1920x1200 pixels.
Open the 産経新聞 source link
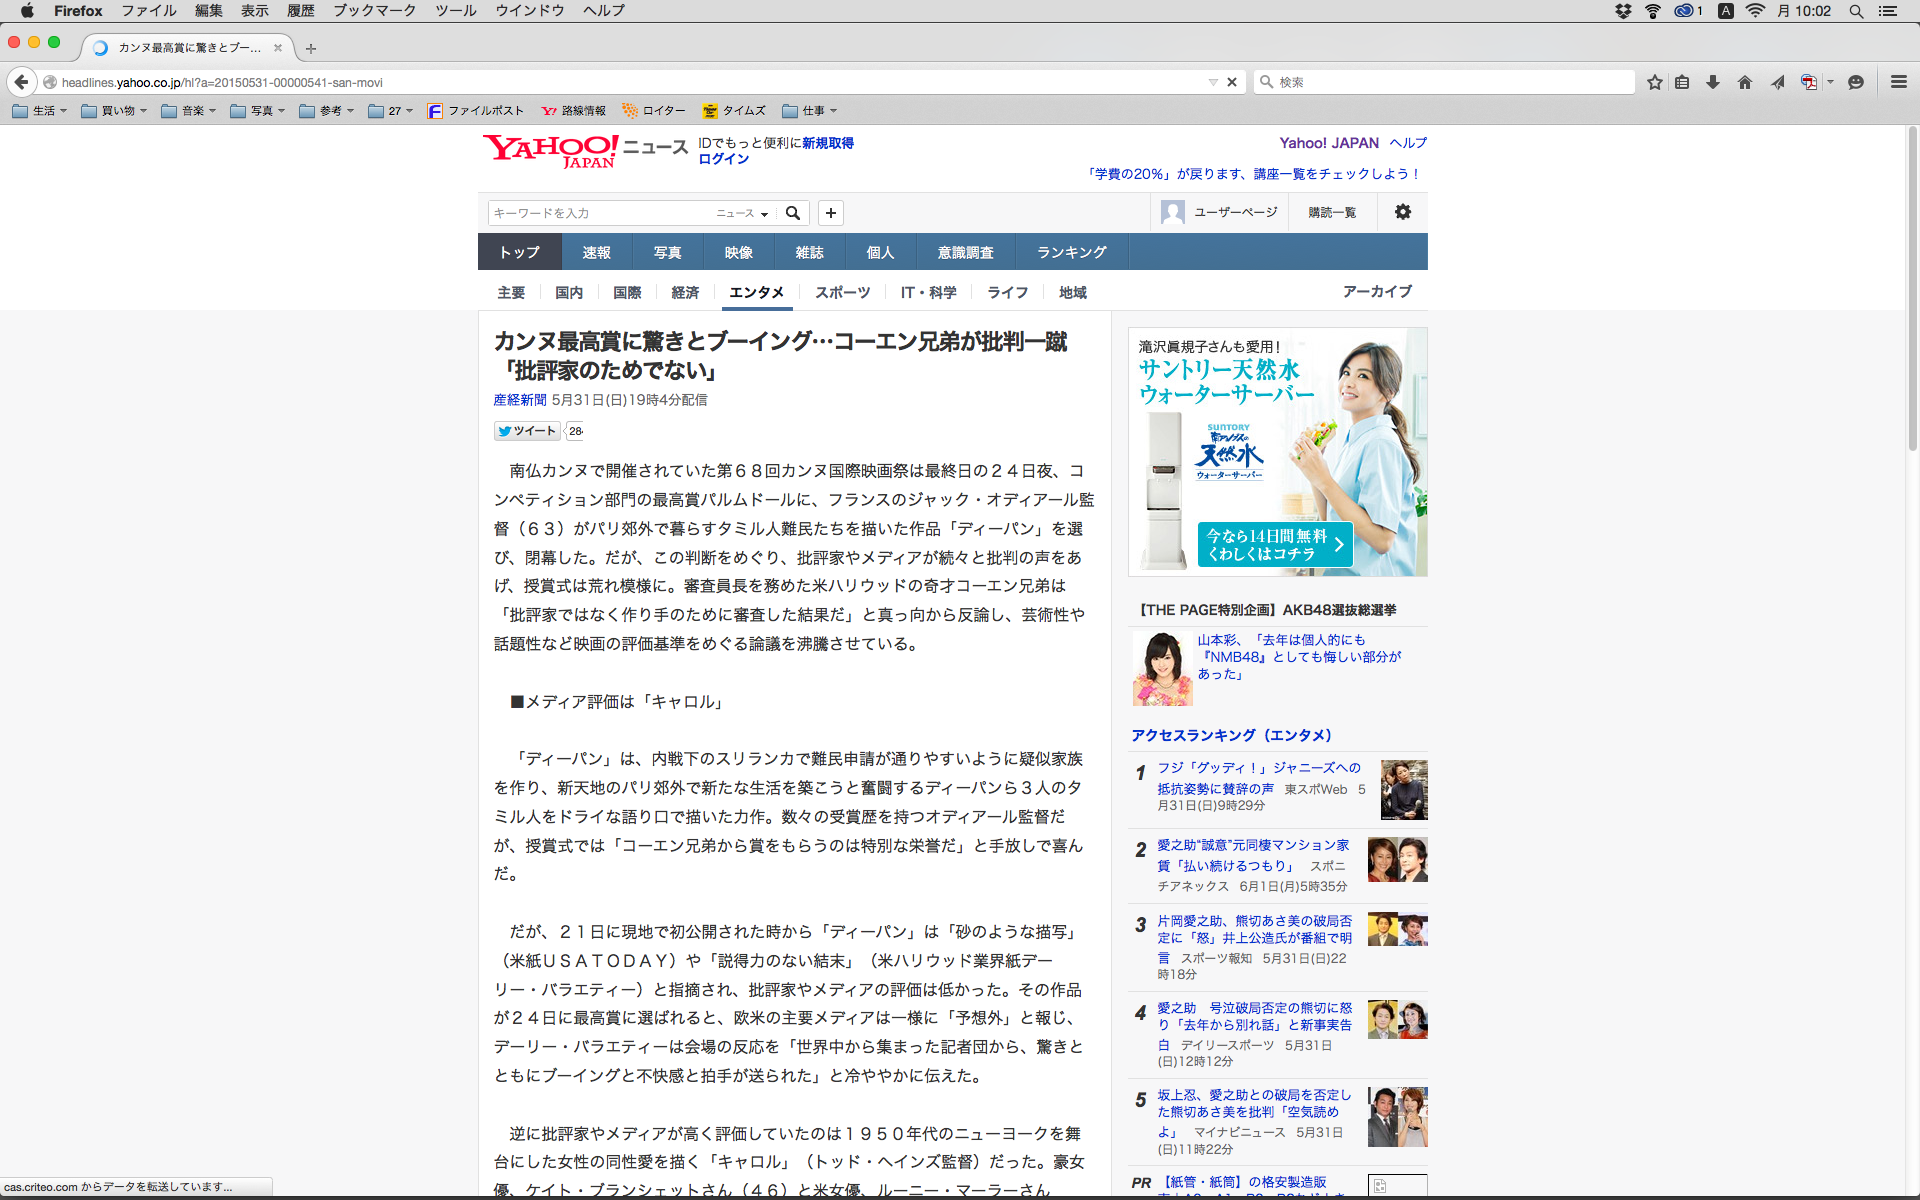click(x=519, y=400)
